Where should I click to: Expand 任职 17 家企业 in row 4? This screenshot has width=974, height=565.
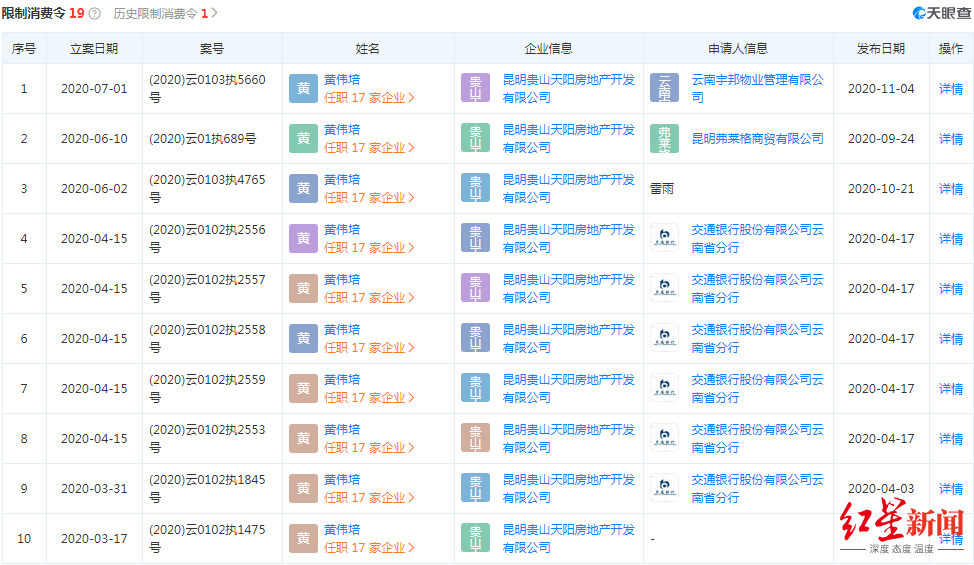pos(369,248)
